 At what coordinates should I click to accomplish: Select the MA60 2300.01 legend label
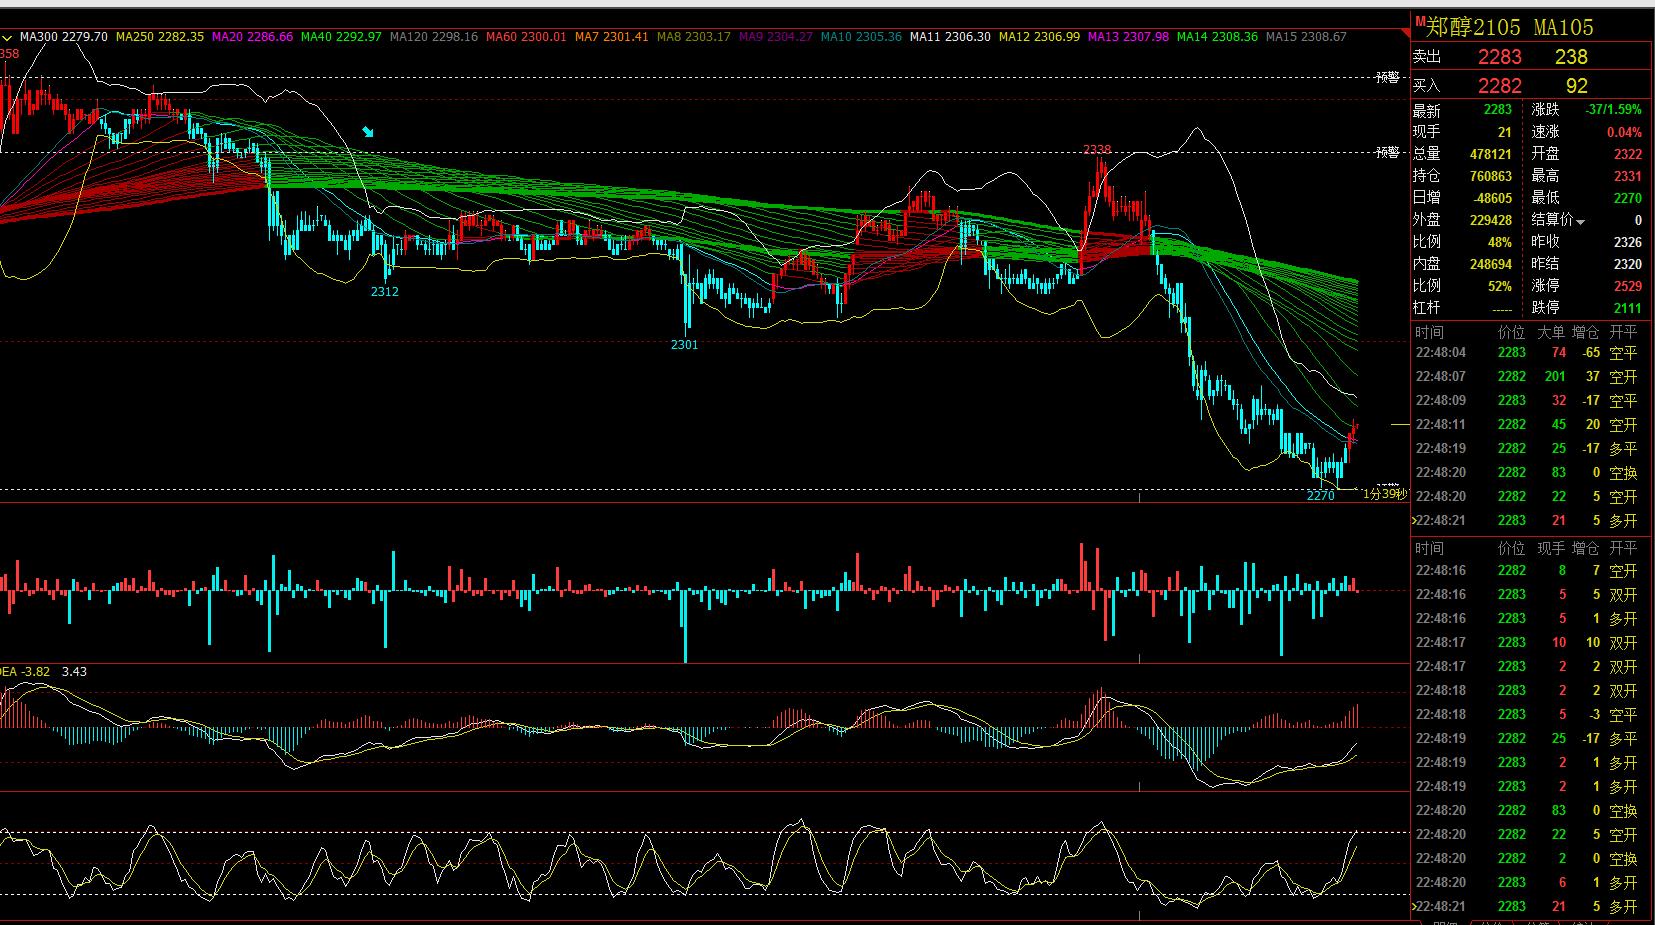click(526, 37)
